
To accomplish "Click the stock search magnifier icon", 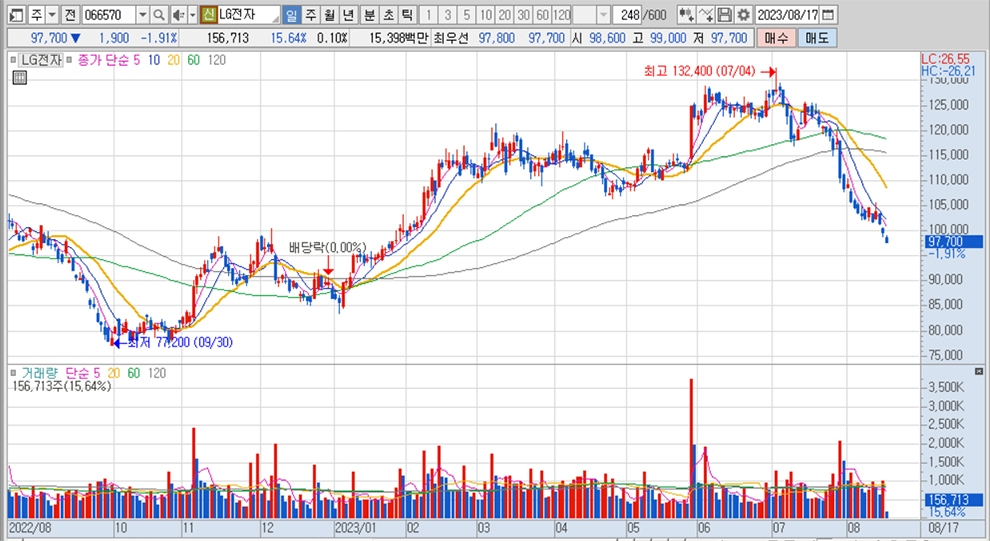I will coord(159,15).
